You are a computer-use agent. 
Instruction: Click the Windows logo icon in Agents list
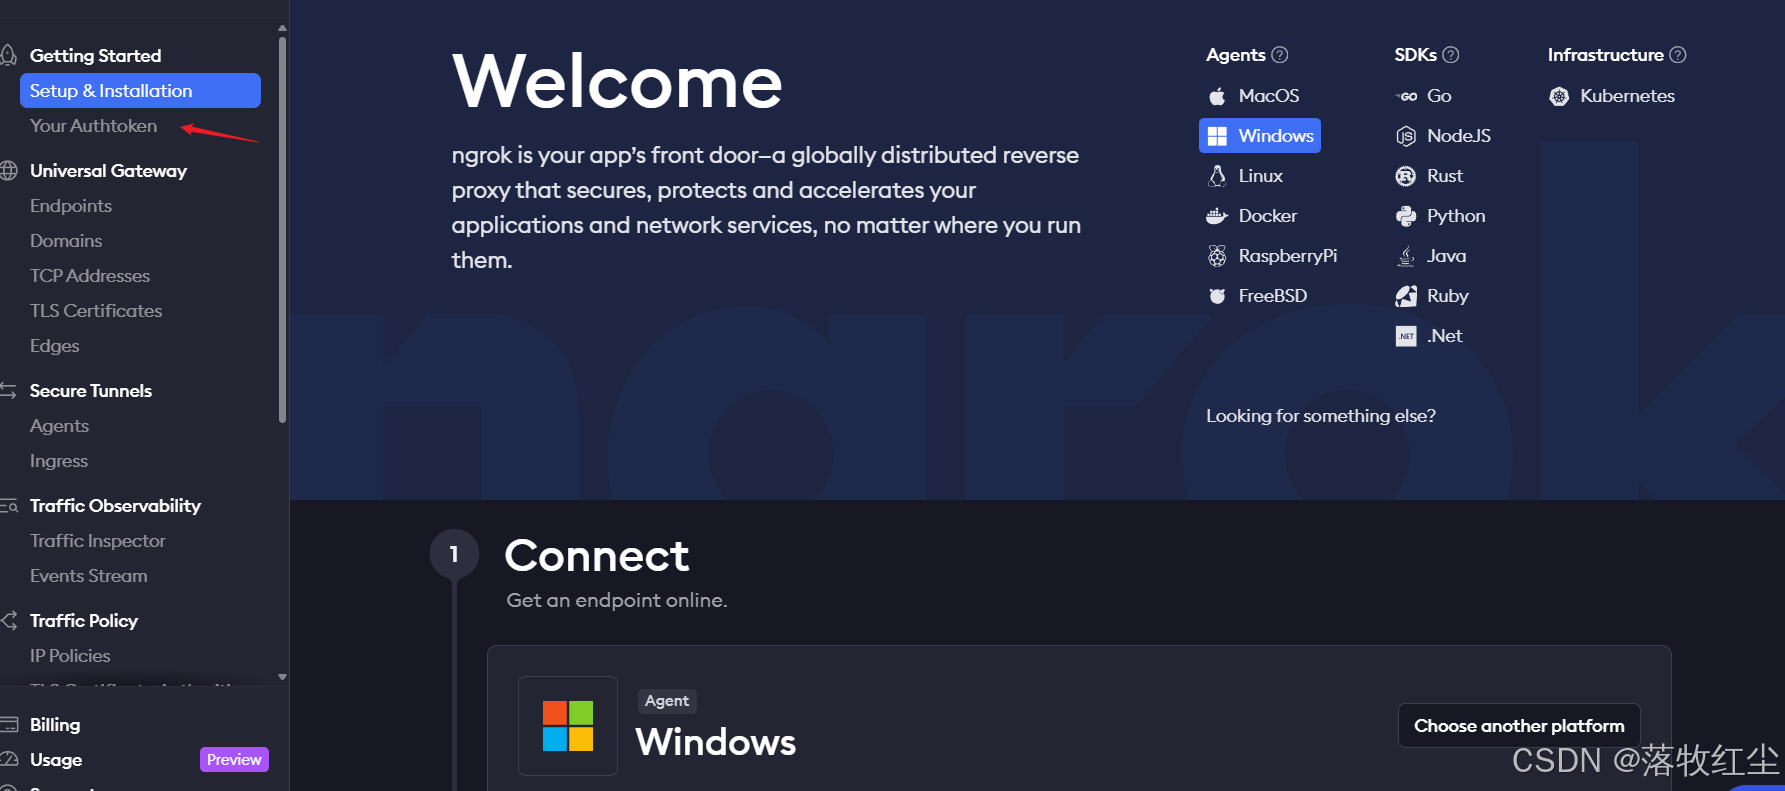tap(1217, 136)
